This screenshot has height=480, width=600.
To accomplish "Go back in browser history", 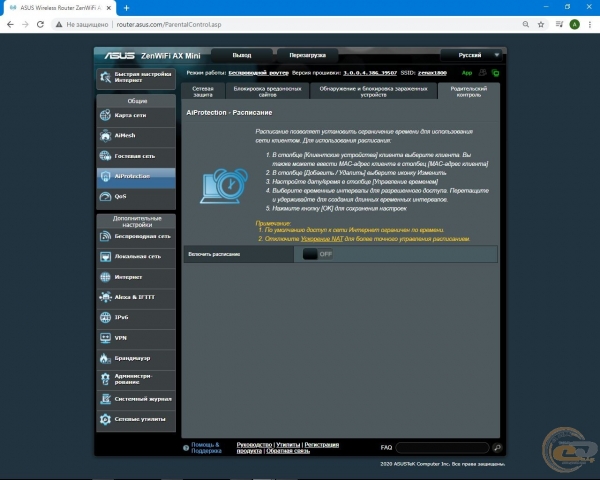I will pyautogui.click(x=10, y=24).
